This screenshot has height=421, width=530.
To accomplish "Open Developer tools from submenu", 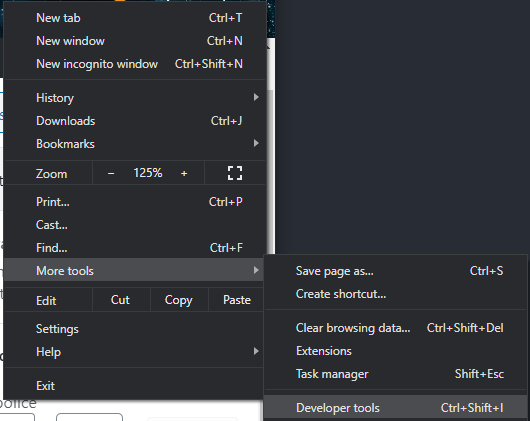I will [395, 407].
